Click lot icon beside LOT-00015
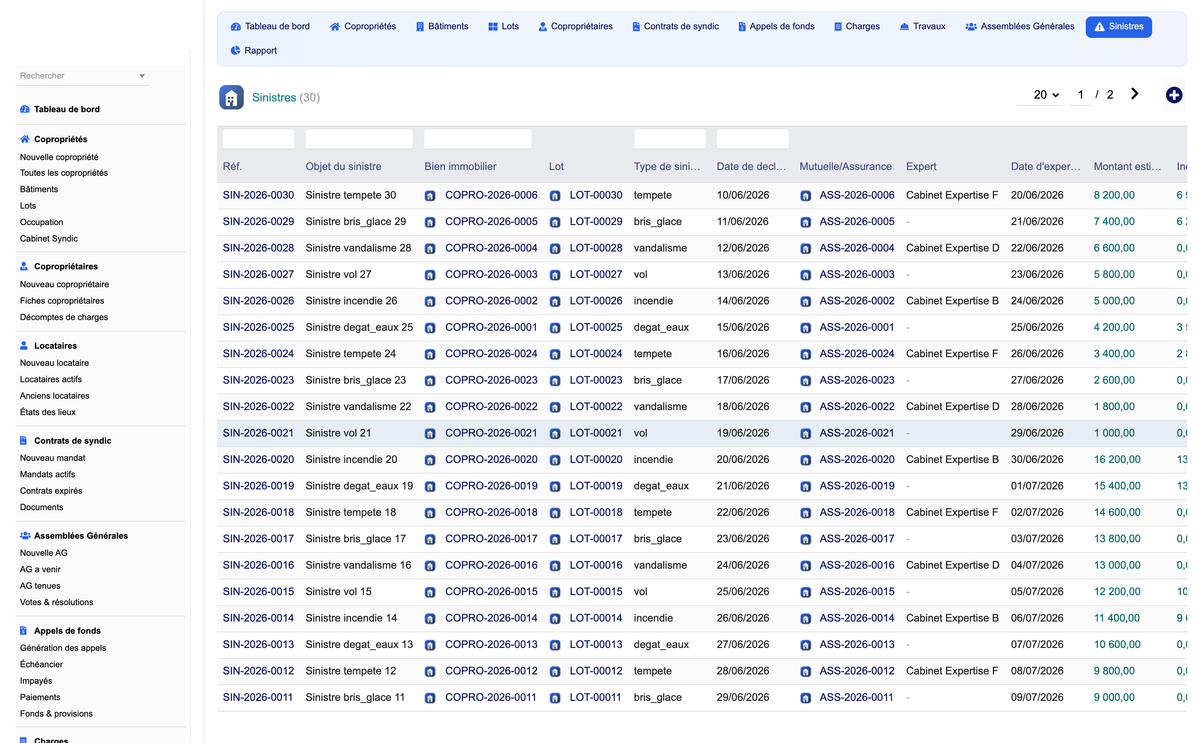 point(555,592)
